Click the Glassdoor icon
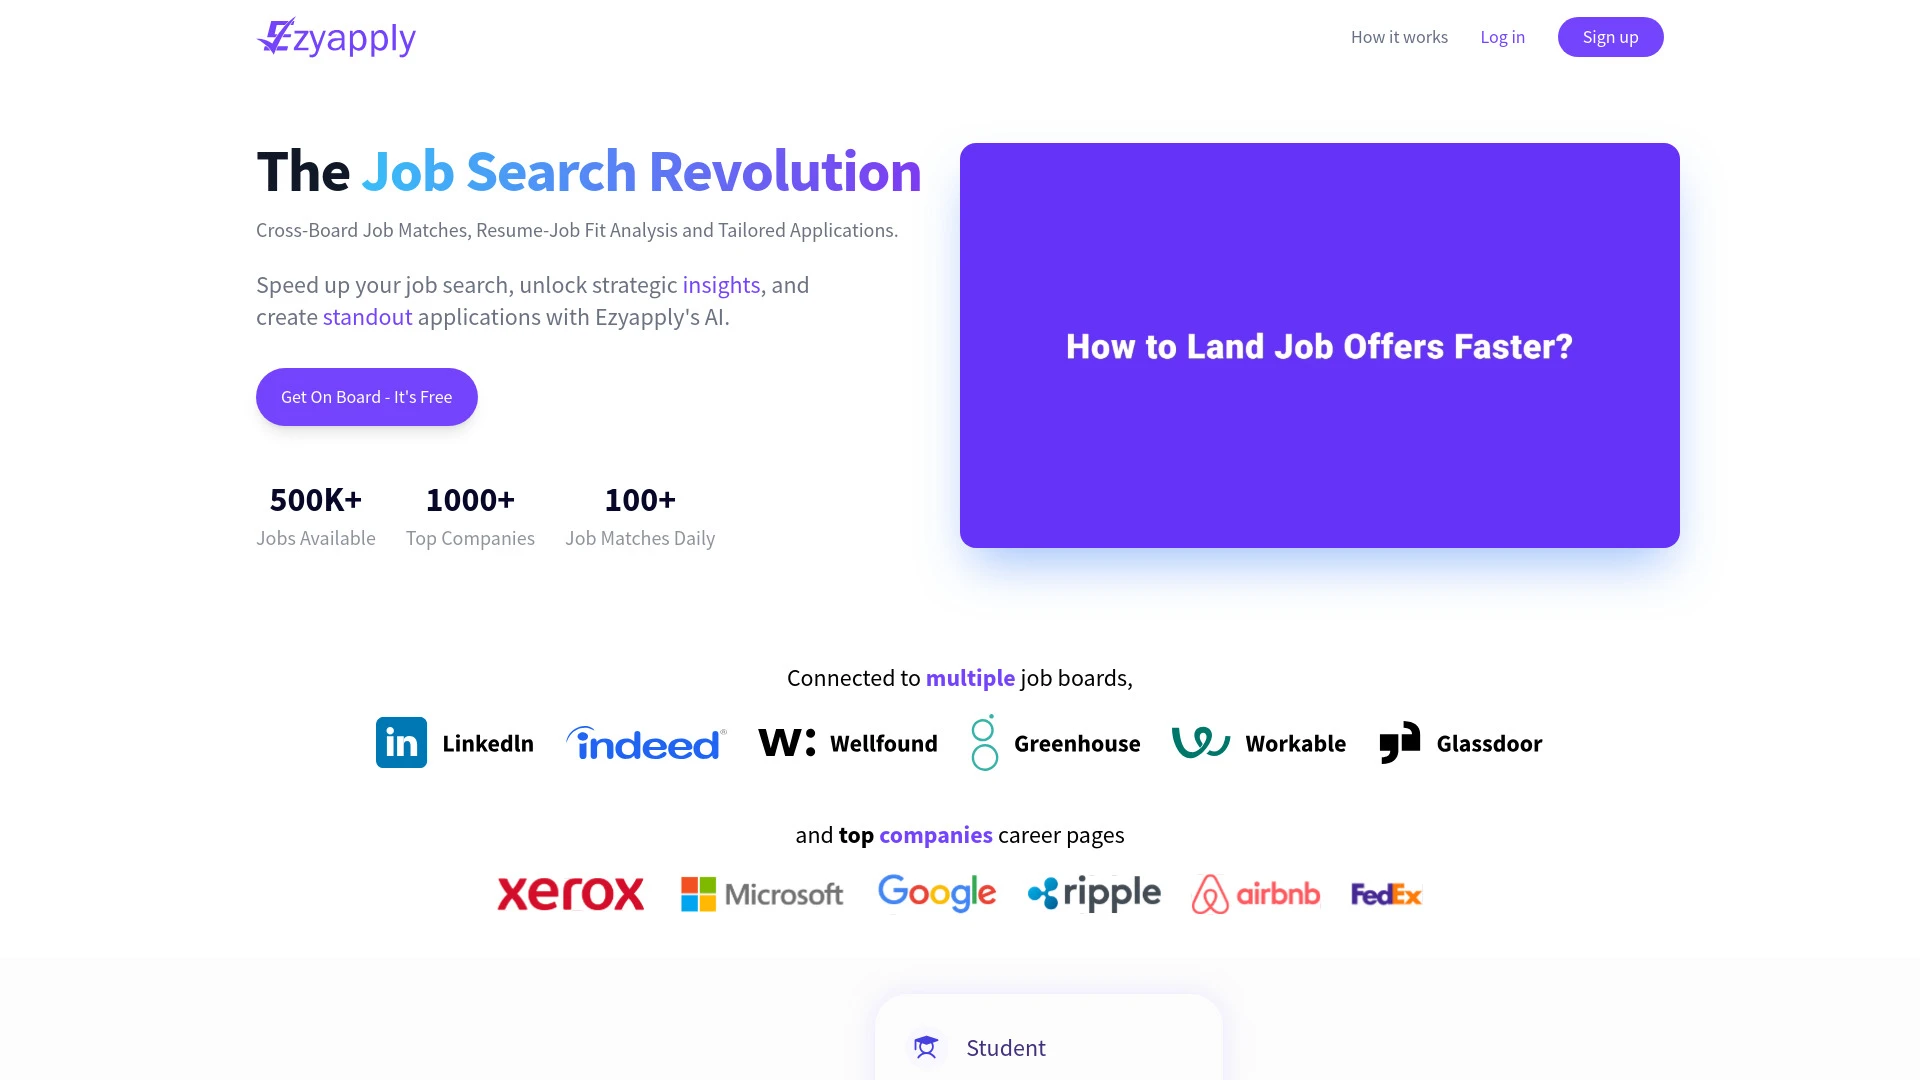 1402,742
